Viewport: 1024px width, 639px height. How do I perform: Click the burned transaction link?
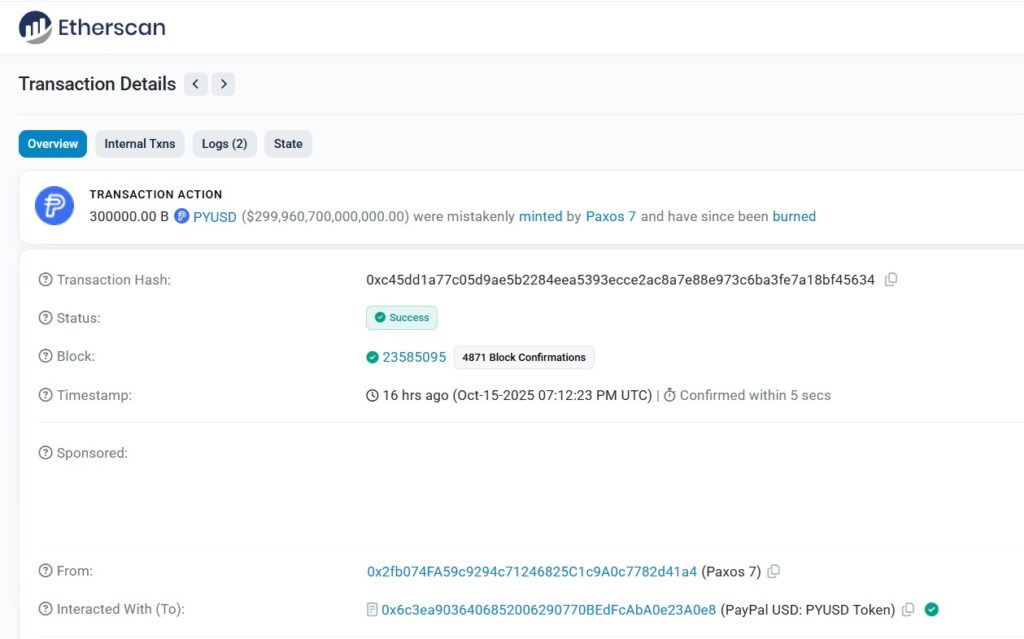794,216
